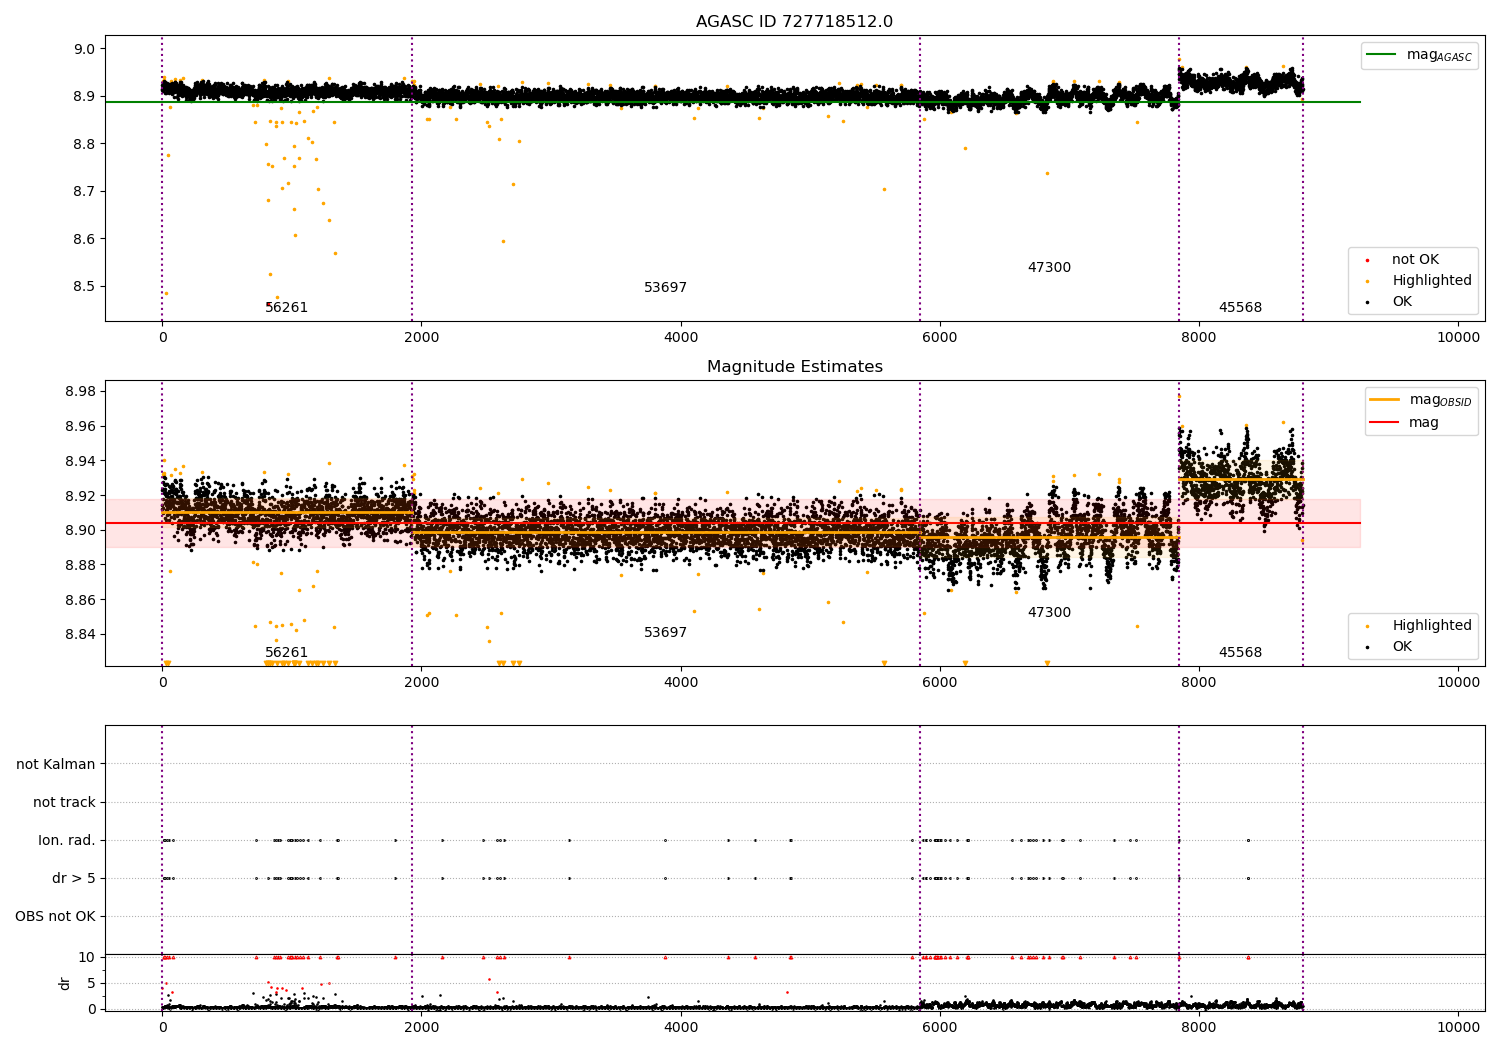Viewport: 1500px width, 1050px height.
Task: Click the orange line sample beside mag OBSID
Action: tap(1384, 400)
